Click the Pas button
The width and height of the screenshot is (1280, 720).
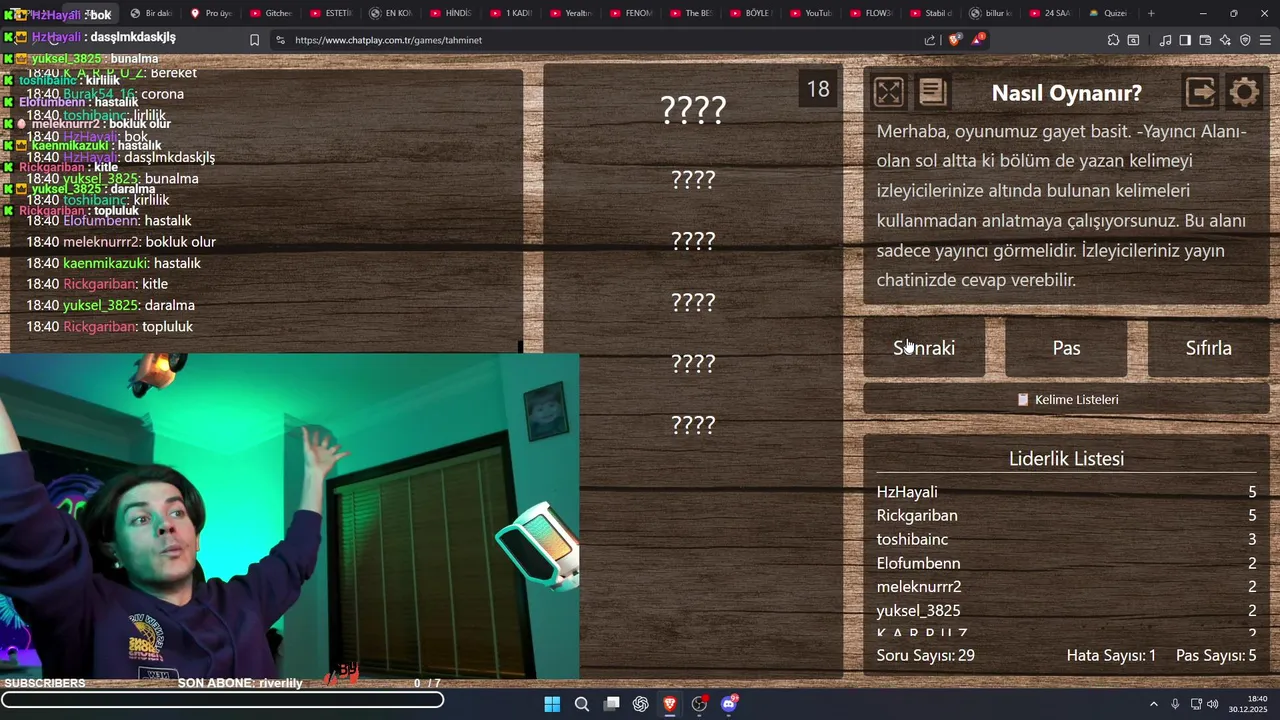pos(1066,348)
